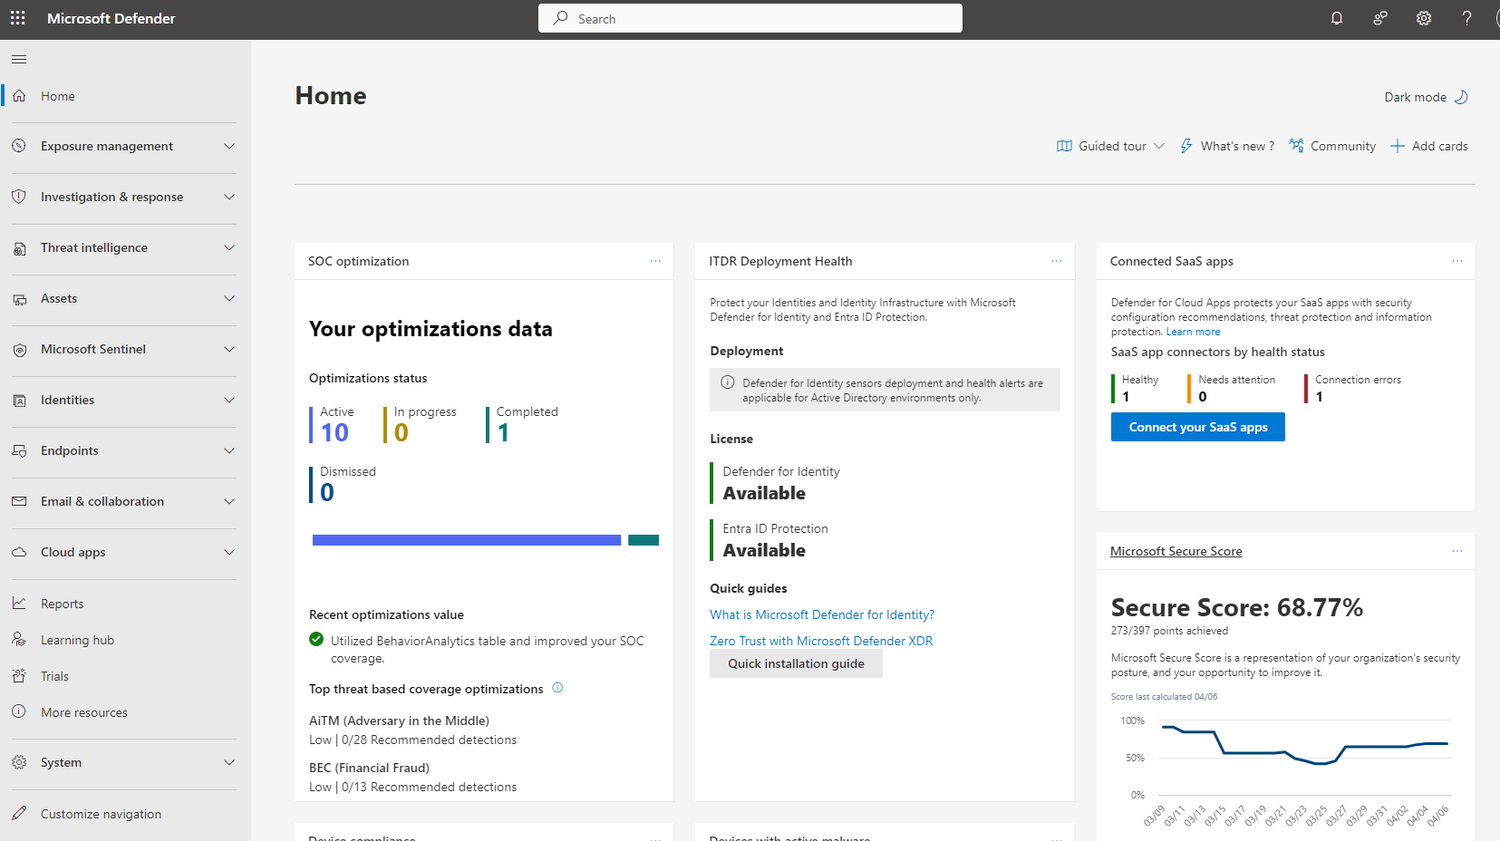Open Connected SaaS apps card ellipsis menu

[1457, 261]
